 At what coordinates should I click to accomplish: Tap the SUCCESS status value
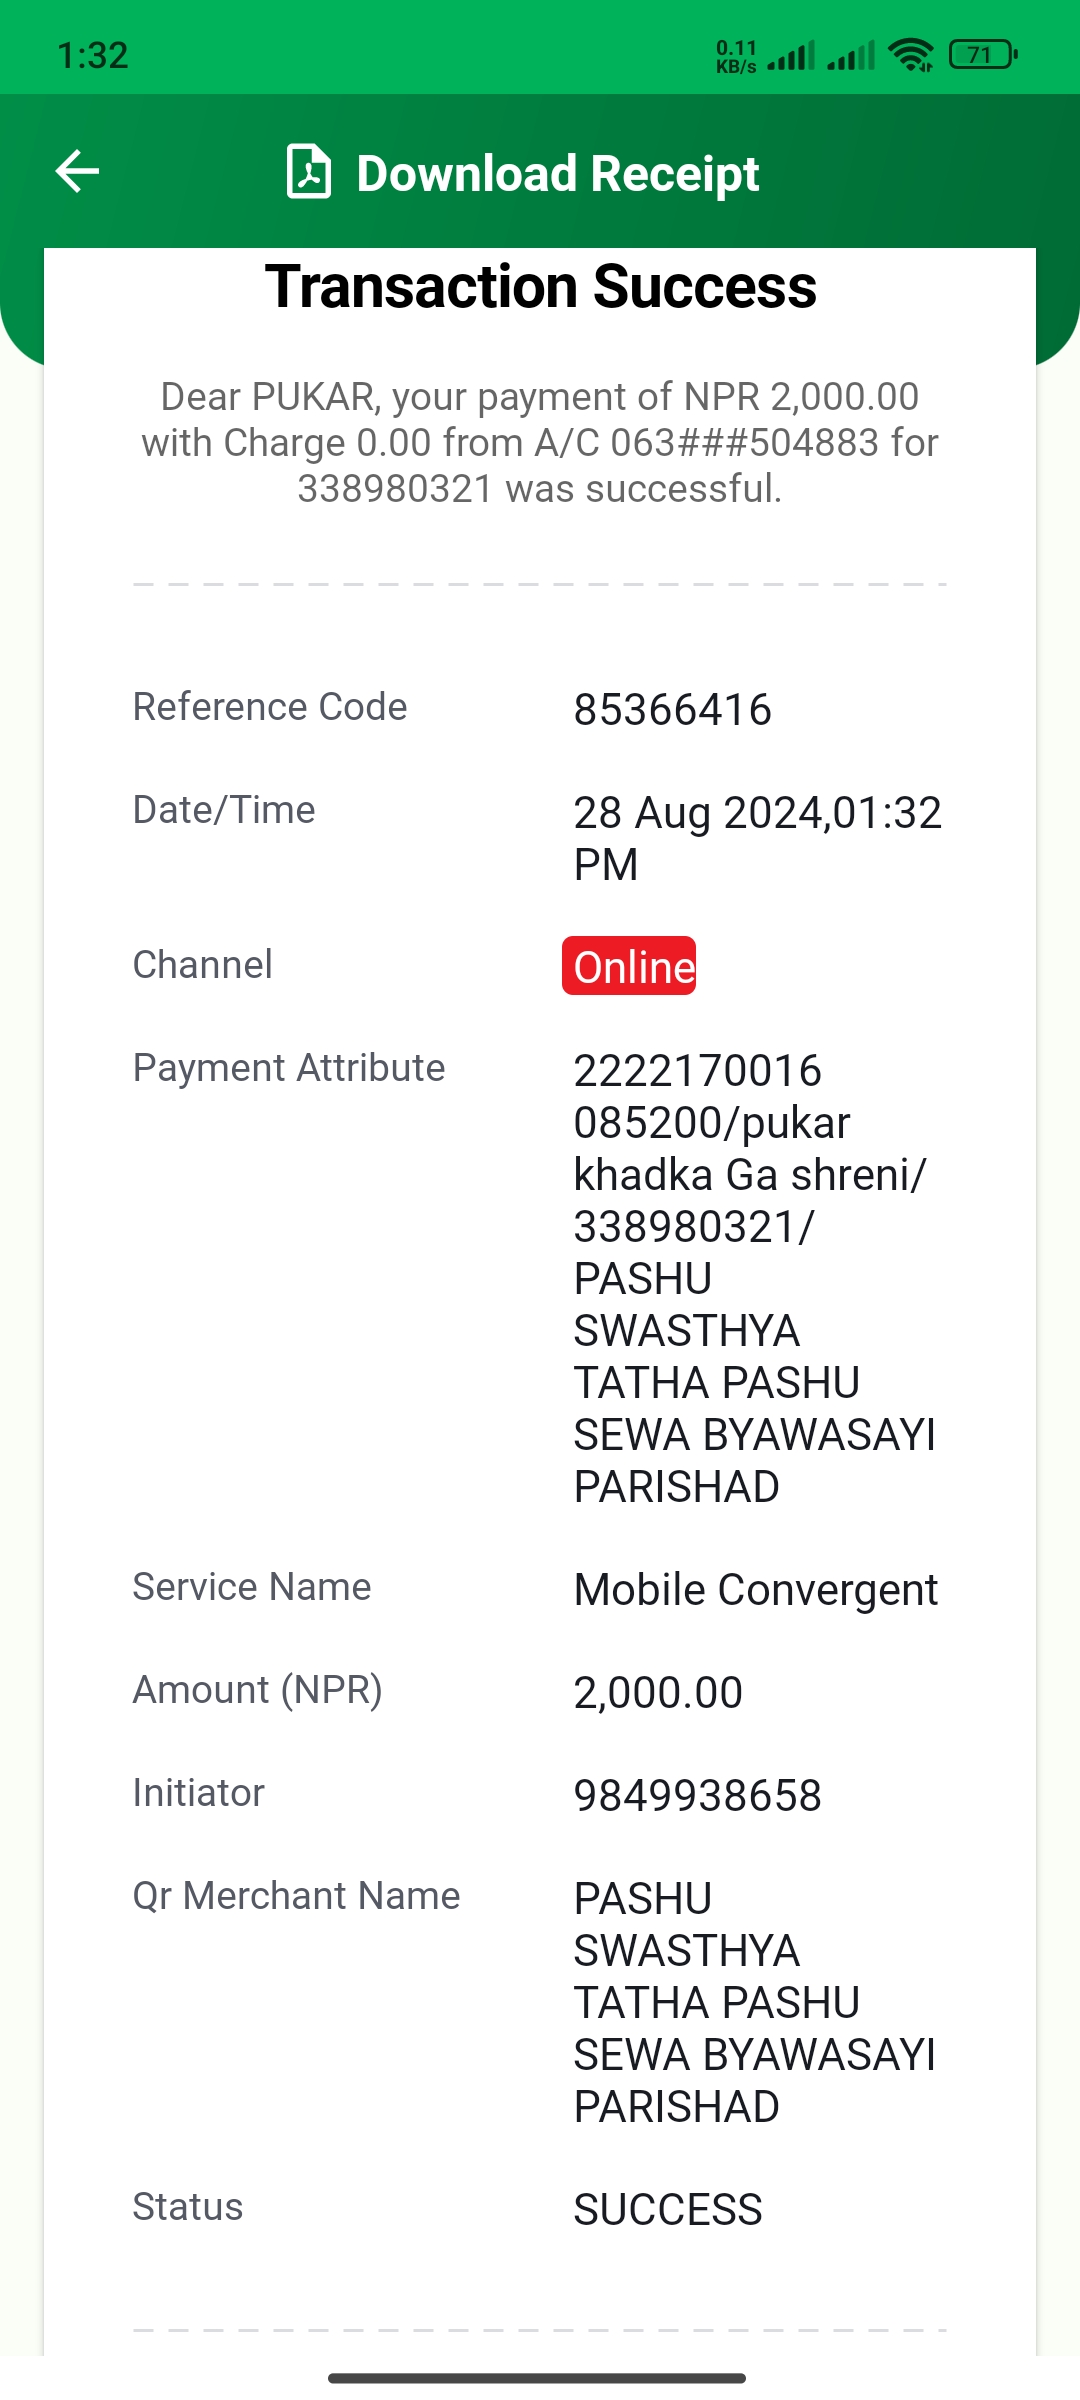click(x=668, y=2210)
